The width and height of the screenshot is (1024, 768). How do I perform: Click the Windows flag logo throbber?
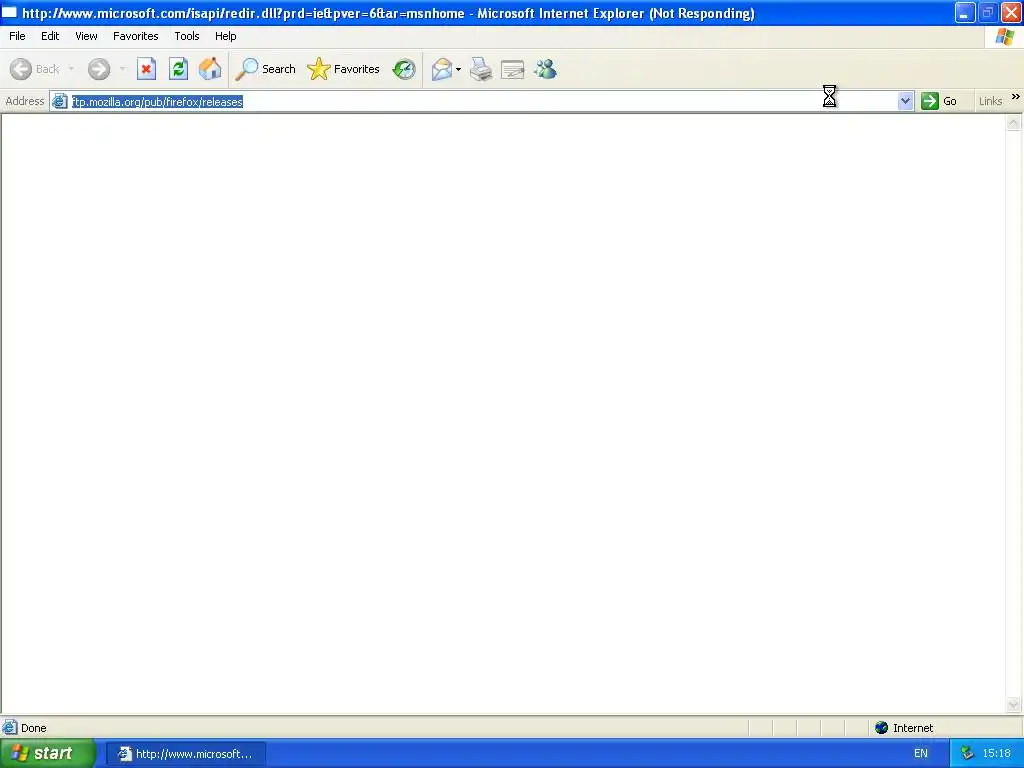(x=1004, y=37)
